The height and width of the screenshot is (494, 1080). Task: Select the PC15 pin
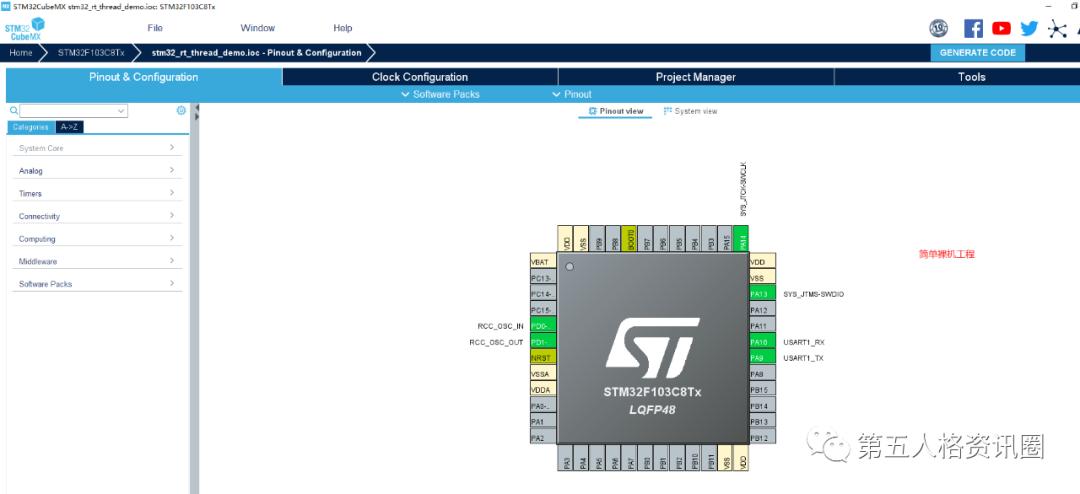pos(543,310)
